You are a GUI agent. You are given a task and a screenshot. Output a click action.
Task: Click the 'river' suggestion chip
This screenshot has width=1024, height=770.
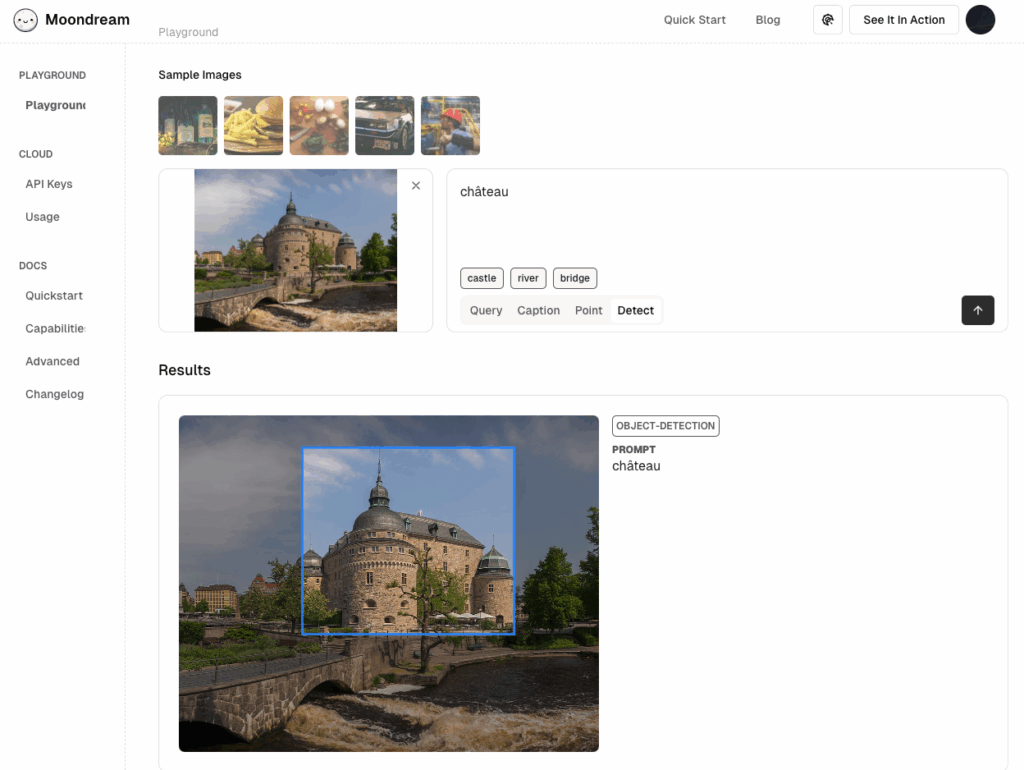(528, 278)
